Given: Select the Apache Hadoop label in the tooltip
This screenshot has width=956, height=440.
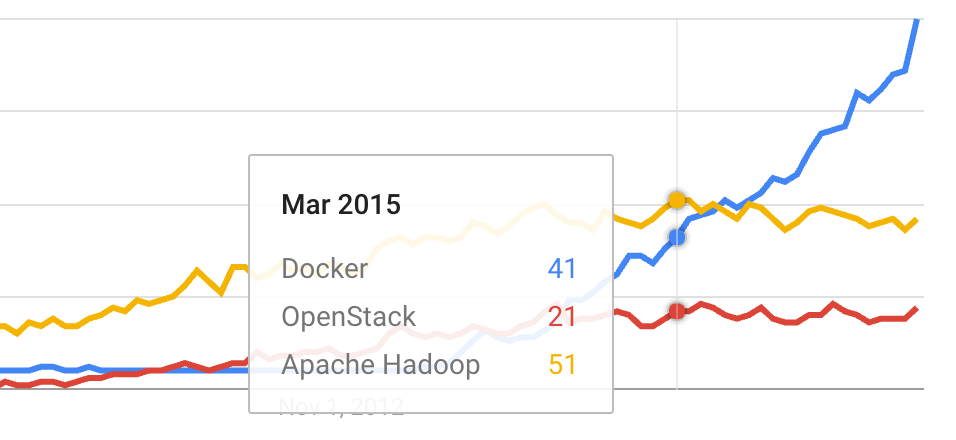Looking at the screenshot, I should (381, 365).
